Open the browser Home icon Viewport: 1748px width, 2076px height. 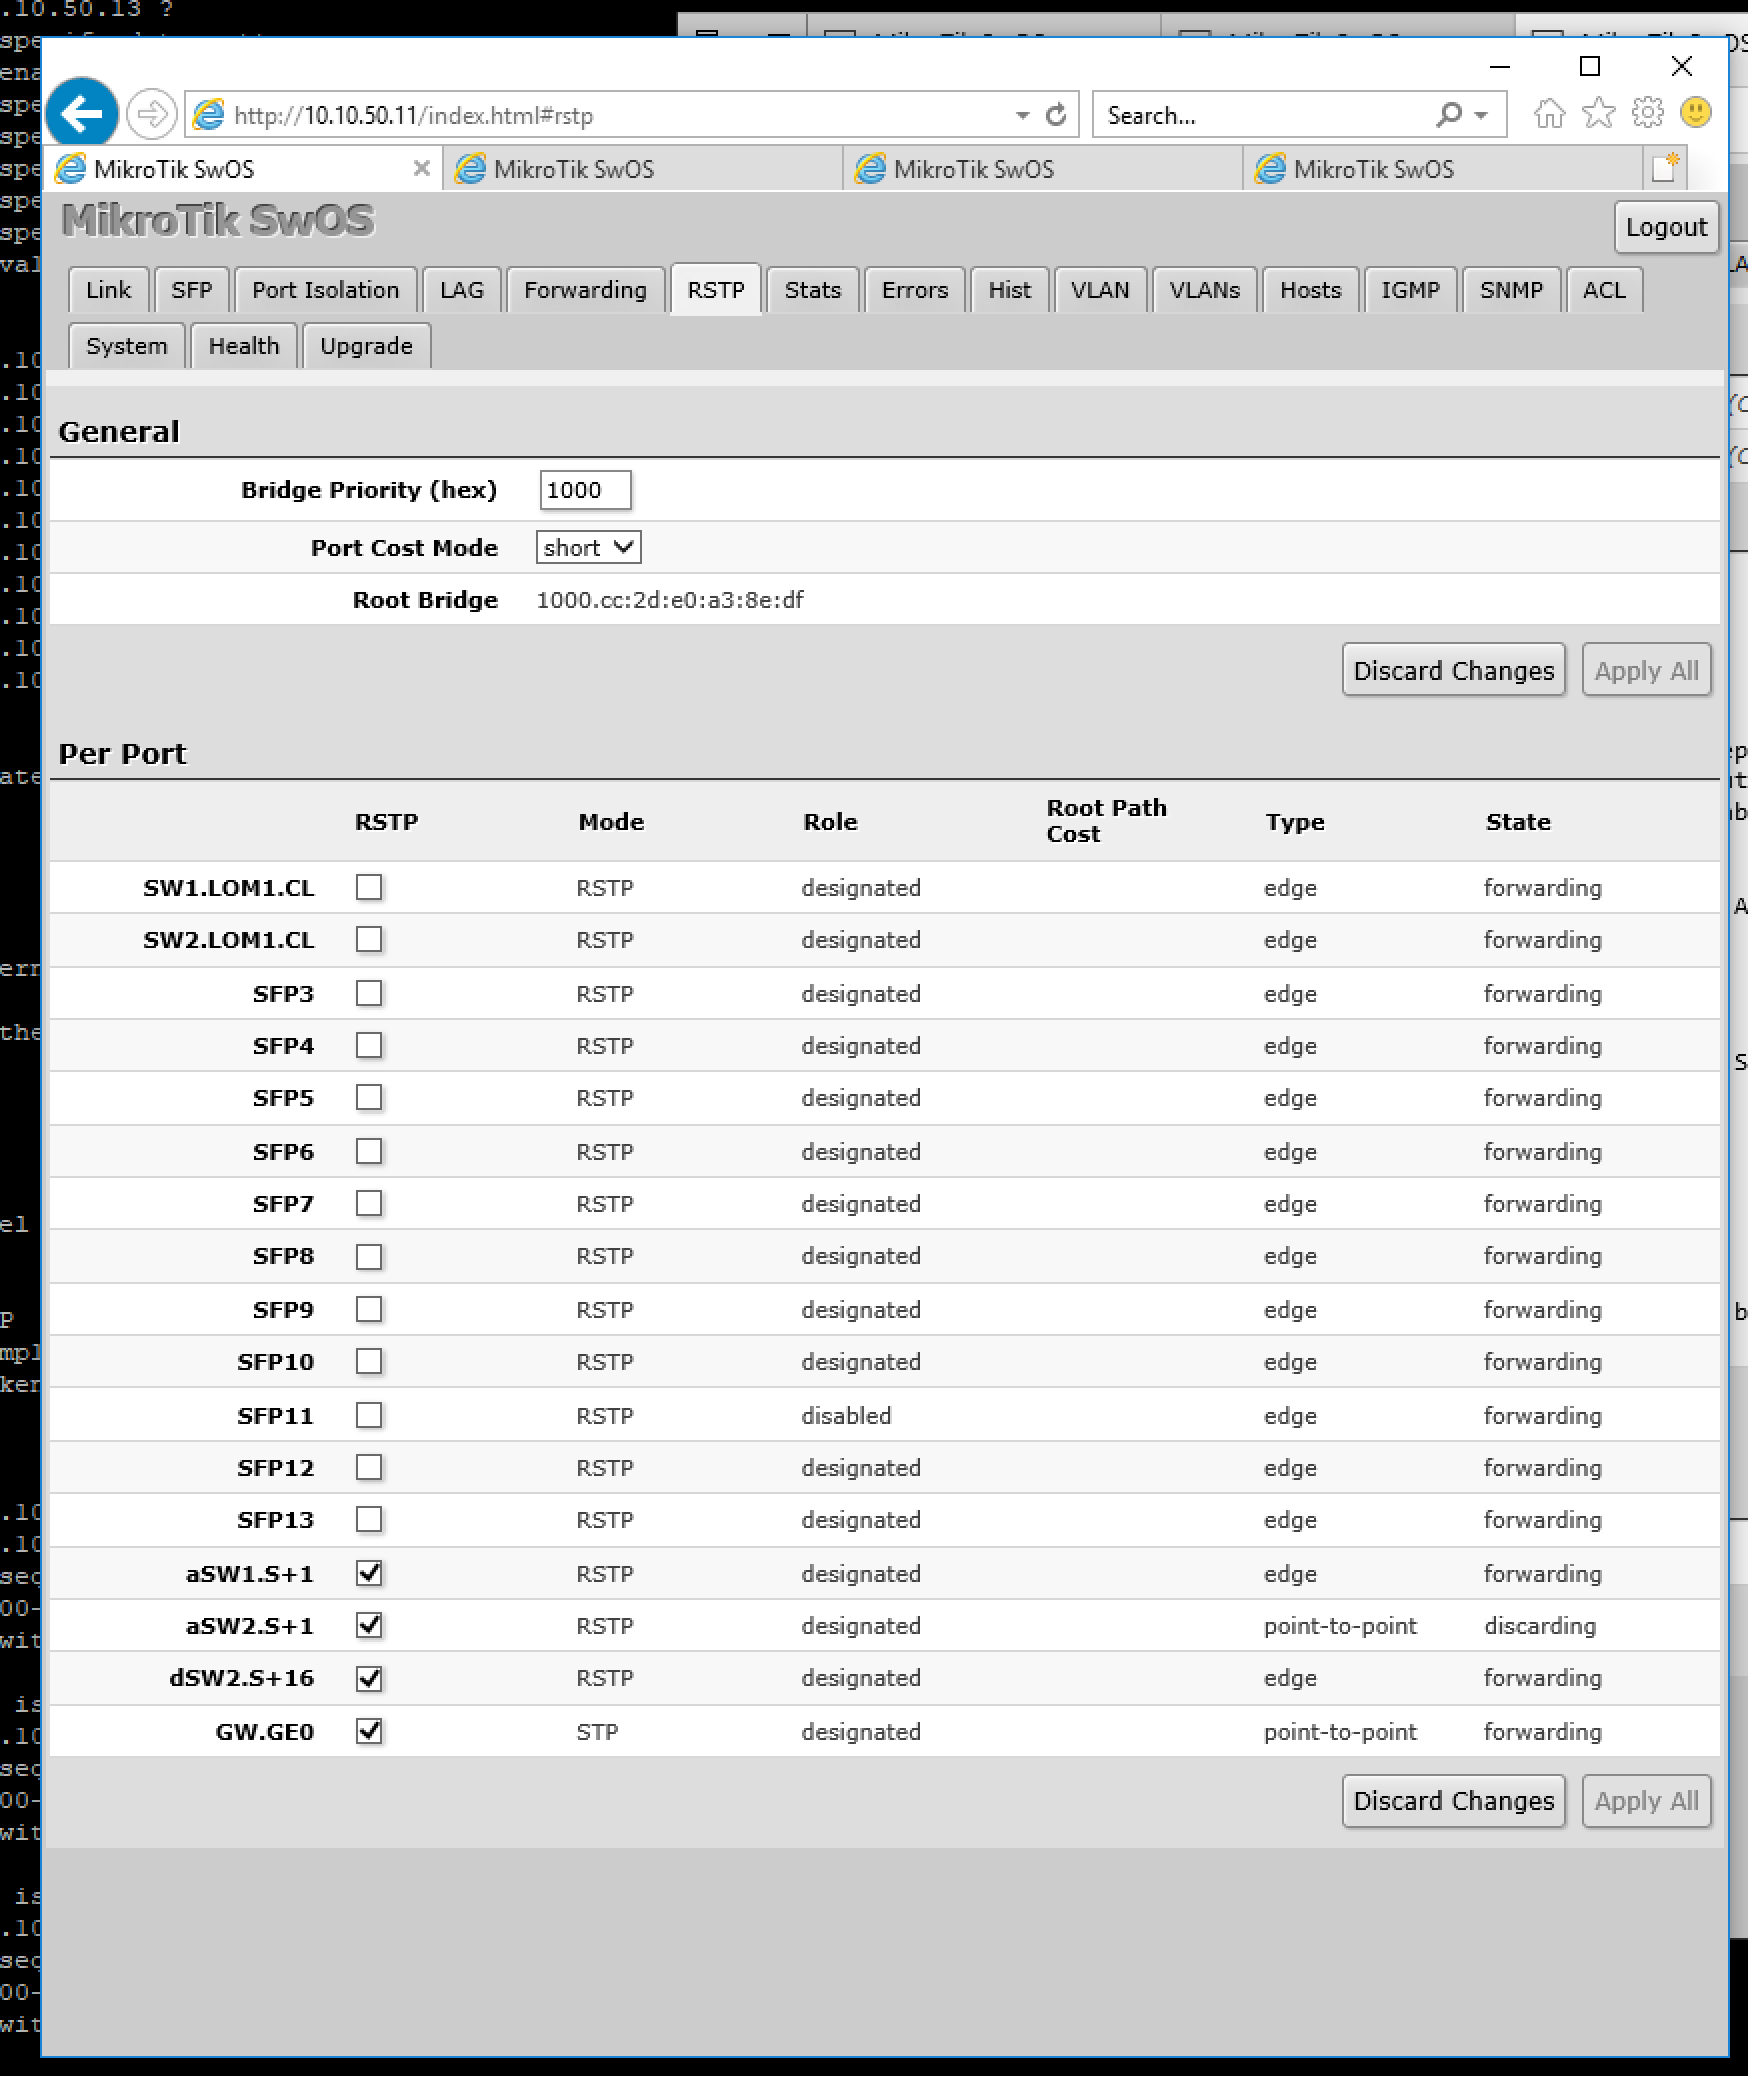click(x=1549, y=113)
